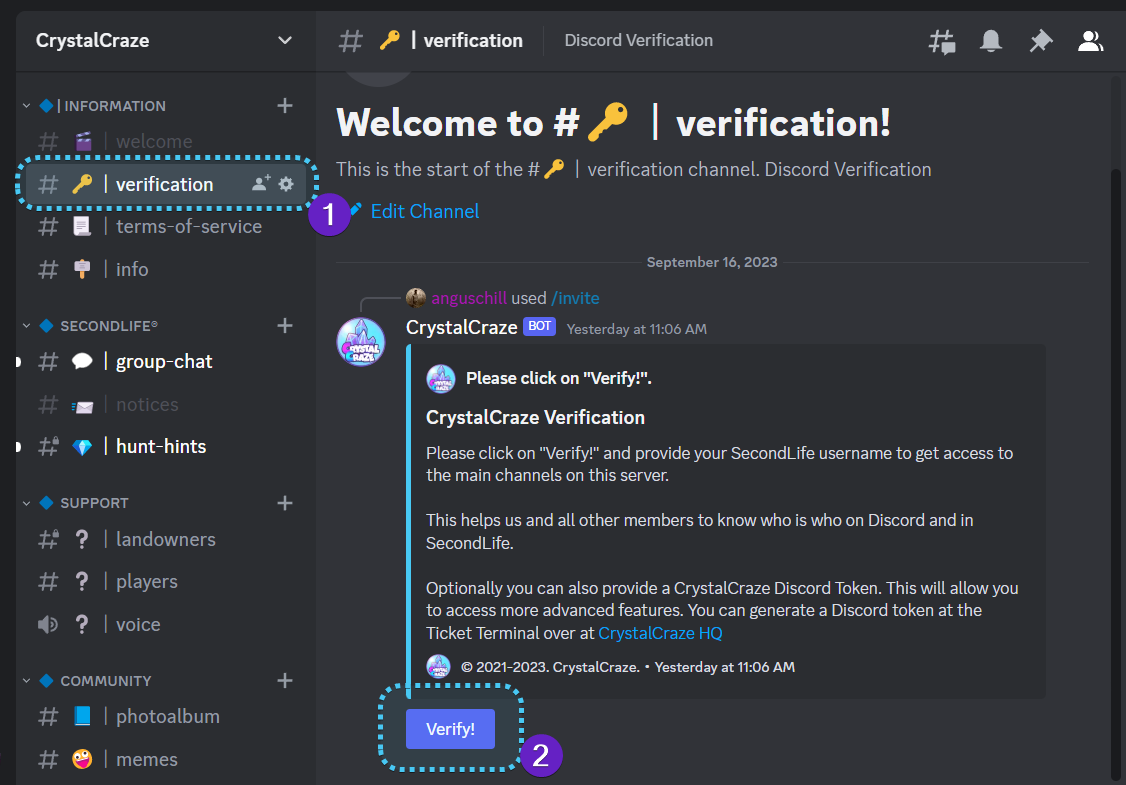Open the players support channel
Viewport: 1126px width, 785px height.
point(165,582)
